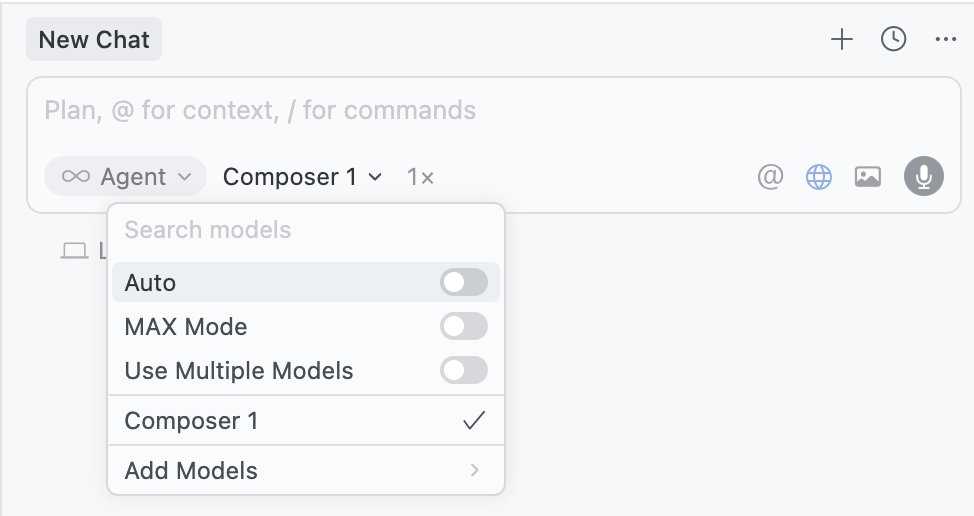The height and width of the screenshot is (516, 974).
Task: Click the @ mention context icon
Action: point(769,177)
